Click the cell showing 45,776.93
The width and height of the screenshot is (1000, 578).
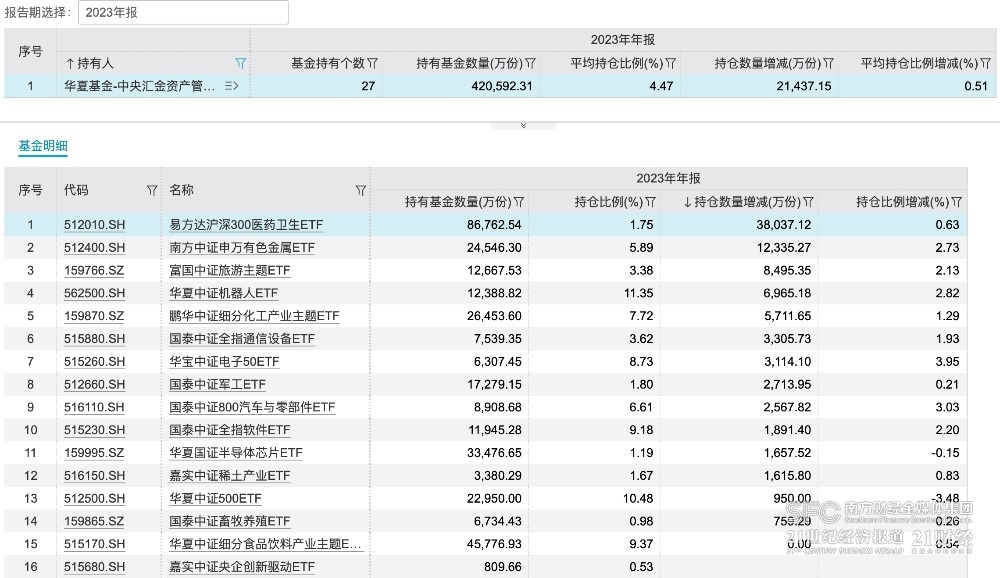tap(494, 544)
